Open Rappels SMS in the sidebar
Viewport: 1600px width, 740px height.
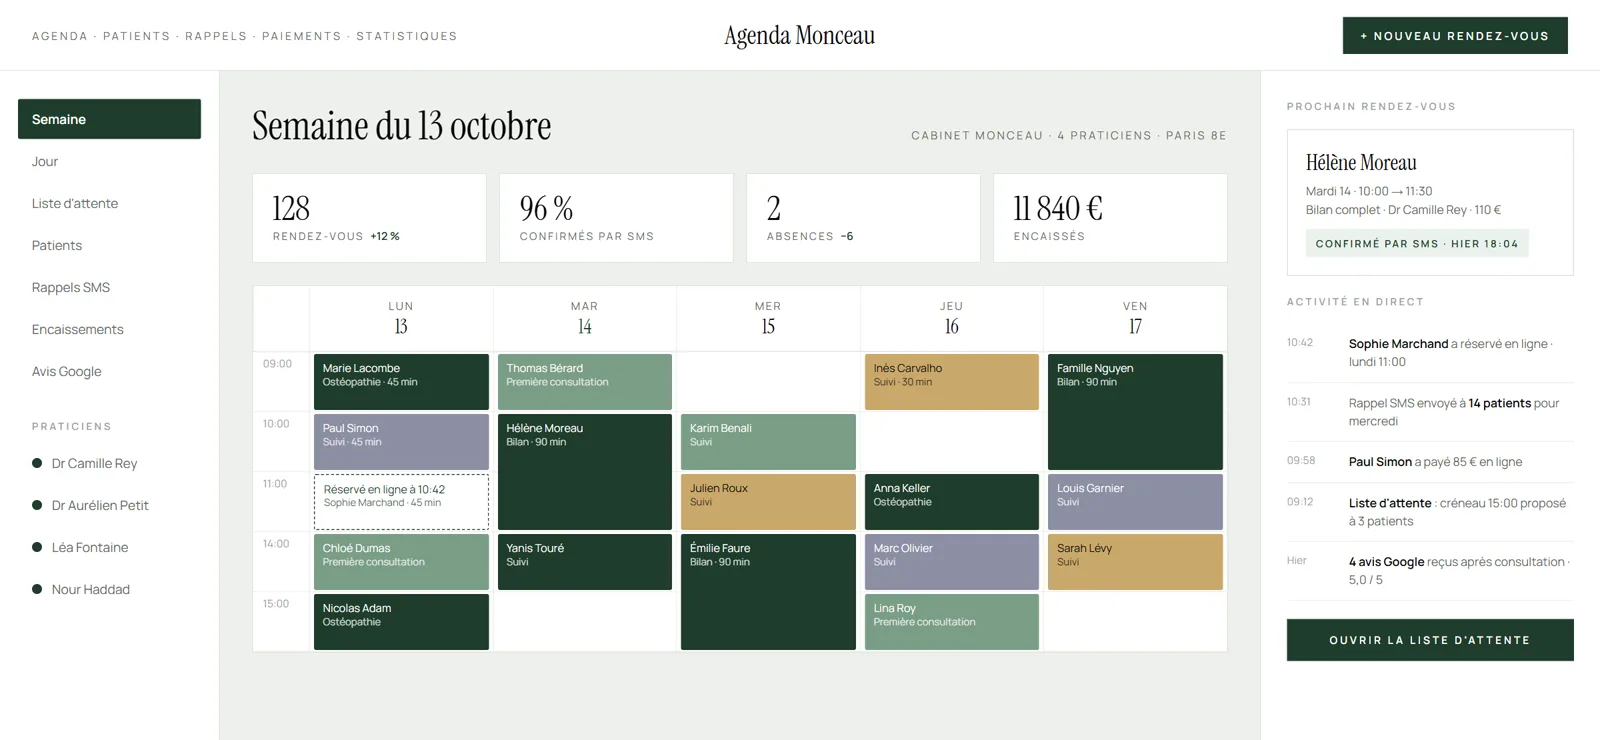(109, 287)
